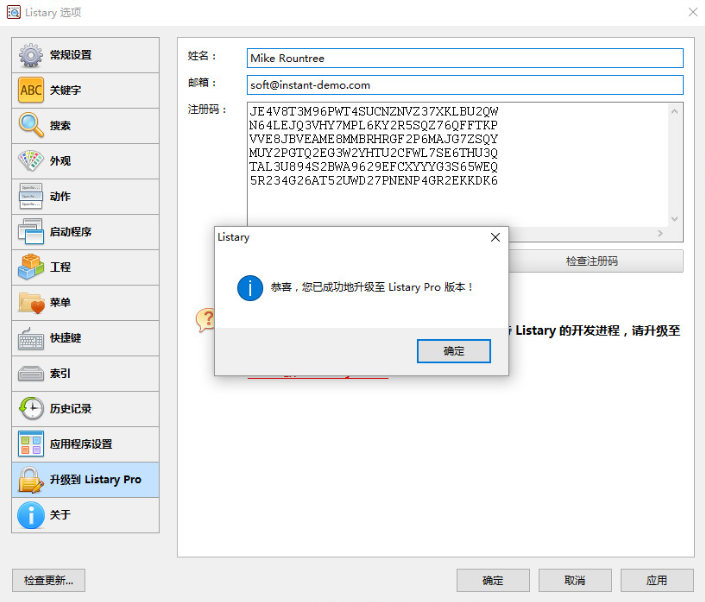This screenshot has height=602, width=705.
Task: Click the registration code scroll down arrow
Action: tap(674, 219)
